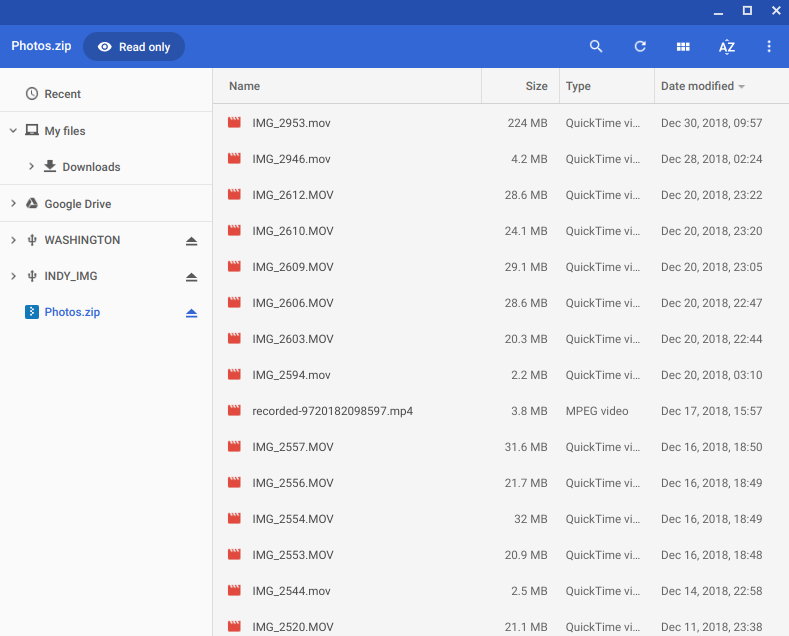Viewport: 789px width, 636px height.
Task: Click the Photos.zip archive icon in sidebar
Action: (x=32, y=312)
